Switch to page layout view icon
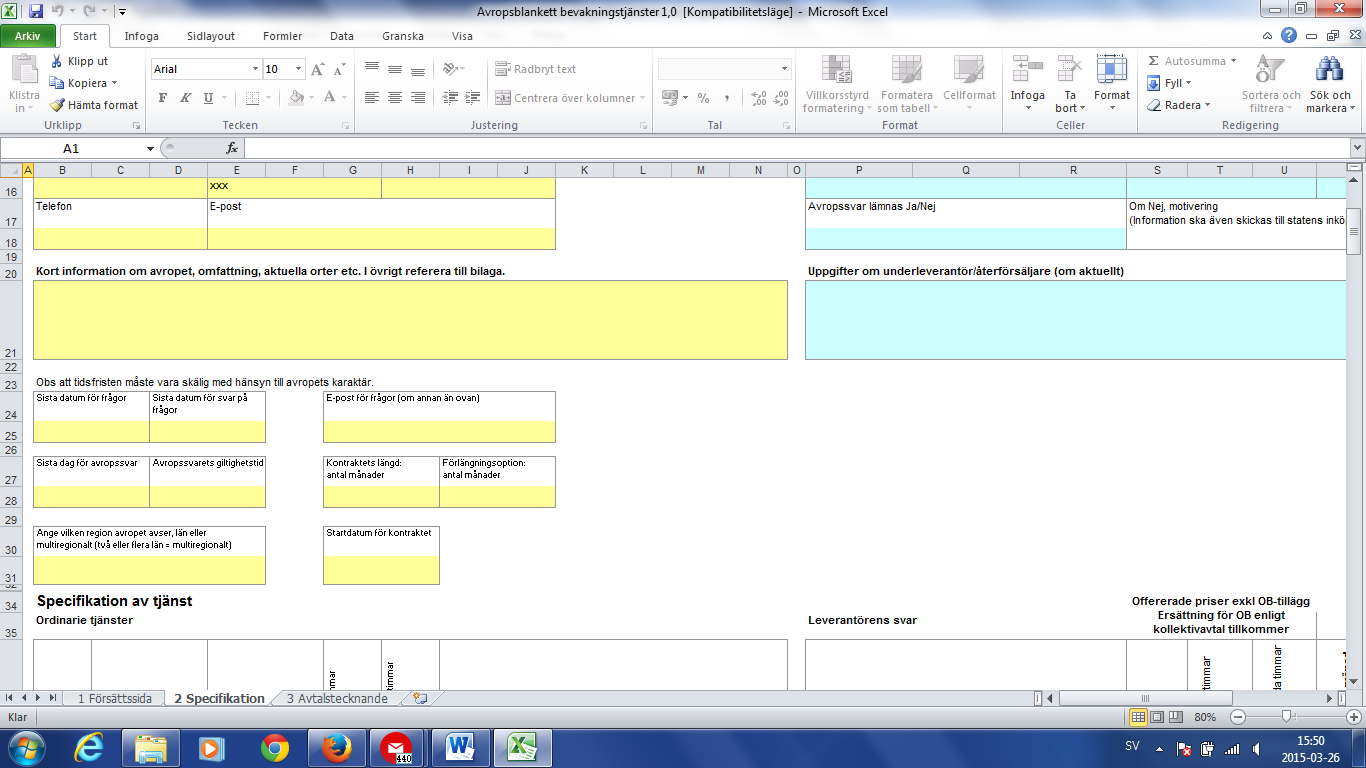This screenshot has height=768, width=1366. click(1157, 717)
